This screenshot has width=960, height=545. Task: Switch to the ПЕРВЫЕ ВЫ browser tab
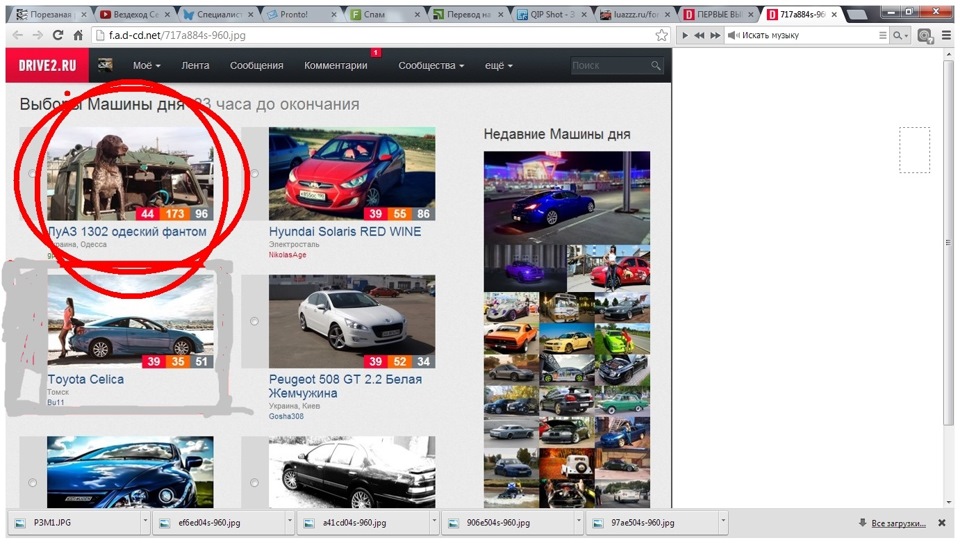pyautogui.click(x=717, y=14)
